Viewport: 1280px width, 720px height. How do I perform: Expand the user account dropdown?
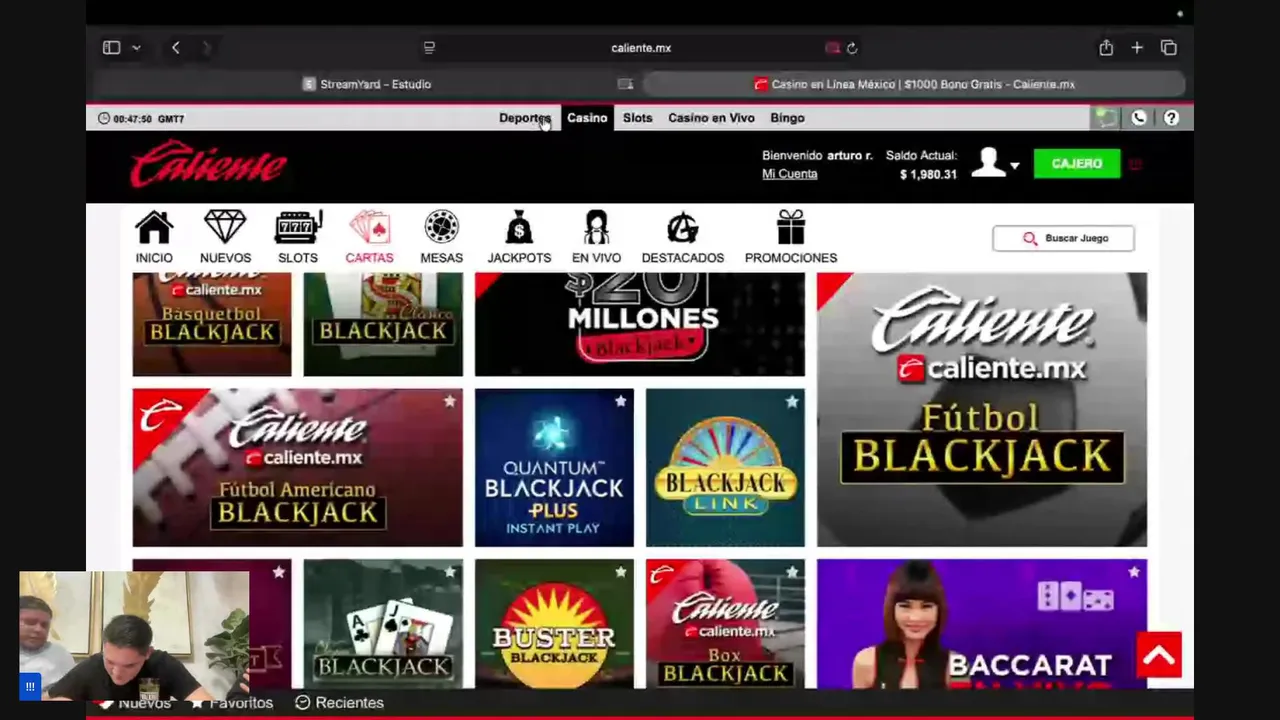1015,166
